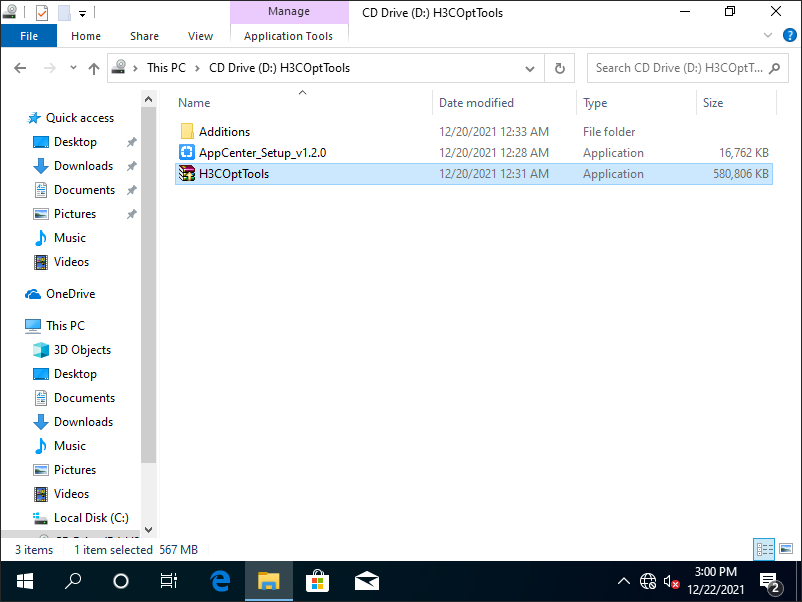Click This PC in the address bar

click(x=166, y=68)
